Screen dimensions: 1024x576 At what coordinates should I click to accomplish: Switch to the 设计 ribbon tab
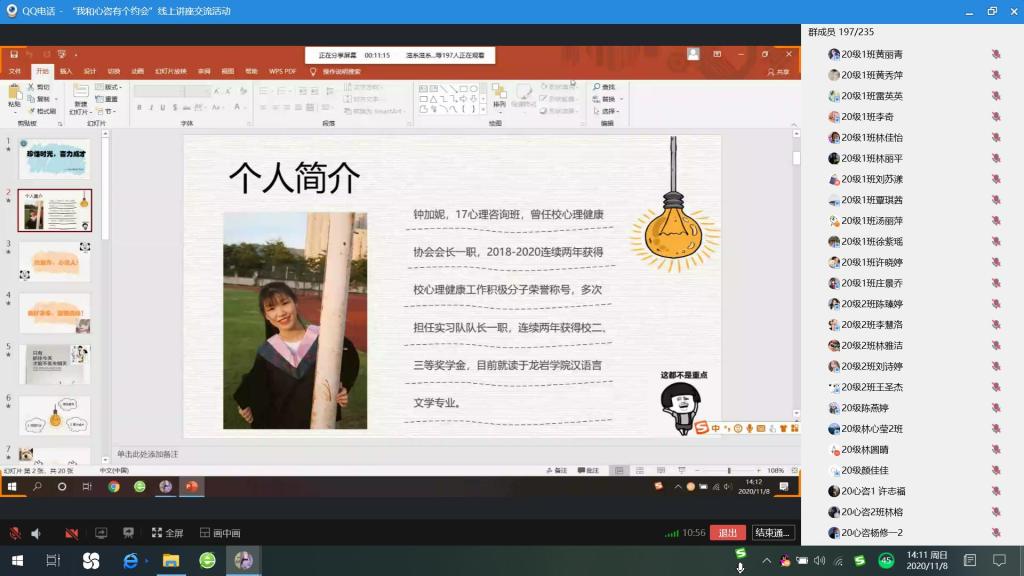coord(90,72)
